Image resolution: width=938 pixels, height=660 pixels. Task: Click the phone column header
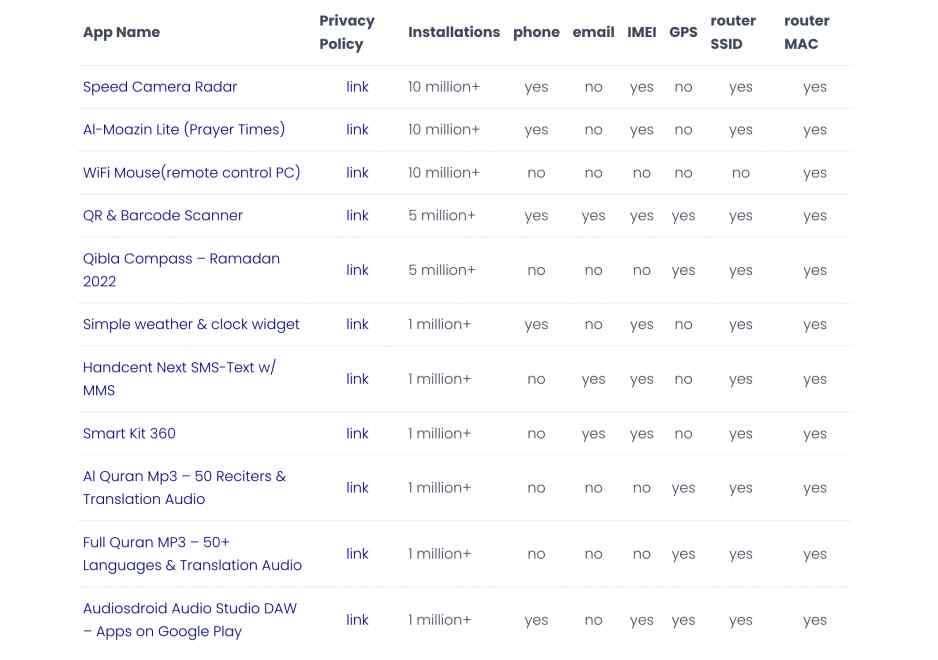point(537,32)
